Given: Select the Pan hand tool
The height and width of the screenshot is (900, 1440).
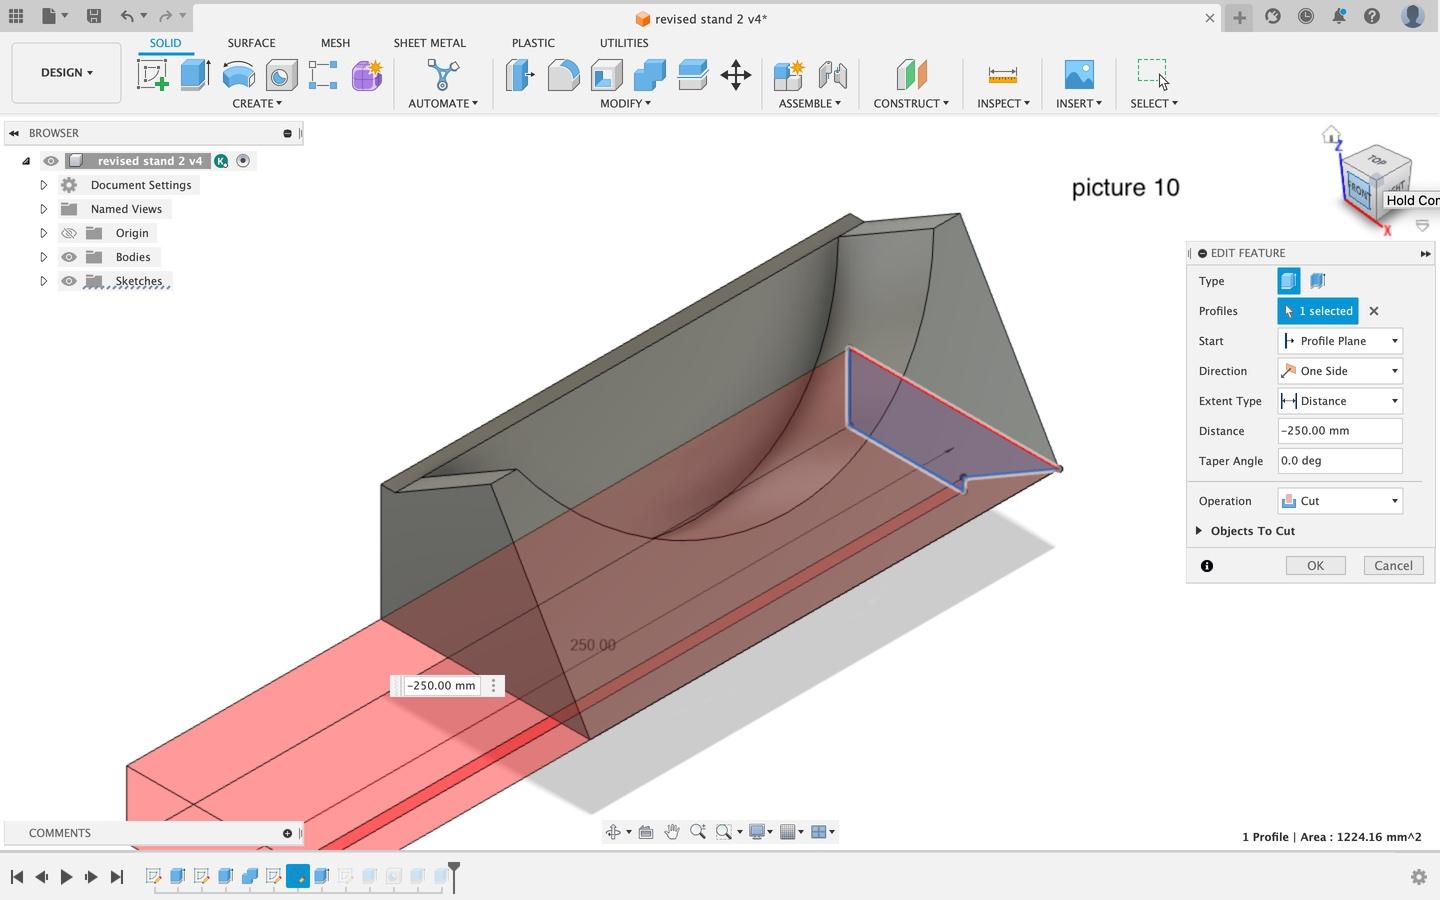Looking at the screenshot, I should [672, 832].
